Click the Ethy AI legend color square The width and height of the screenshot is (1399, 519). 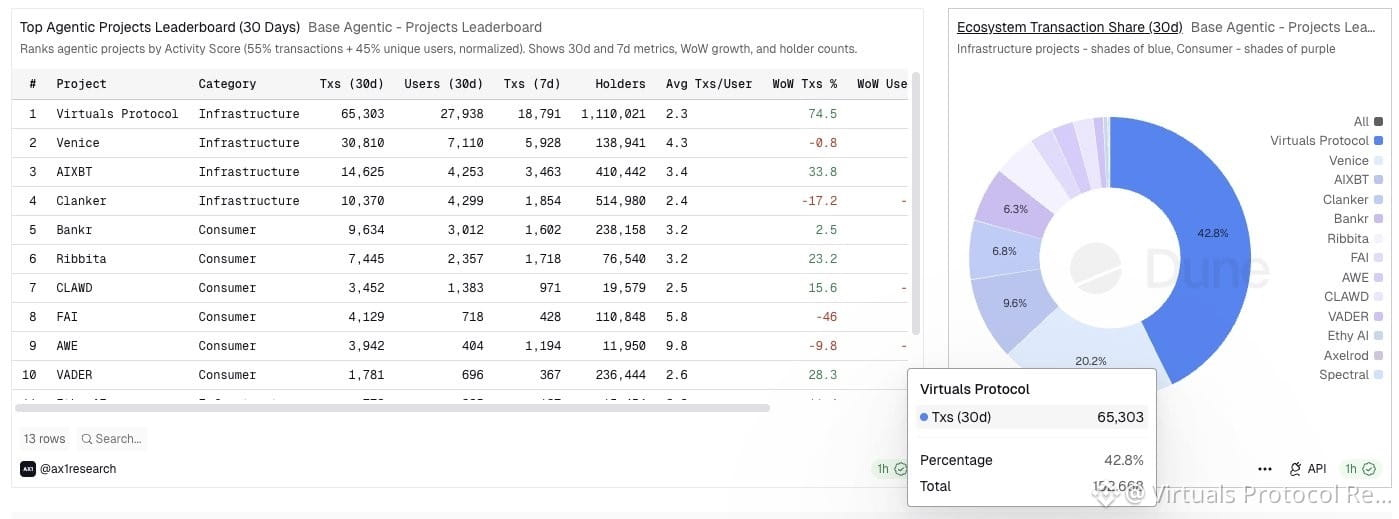click(x=1379, y=336)
